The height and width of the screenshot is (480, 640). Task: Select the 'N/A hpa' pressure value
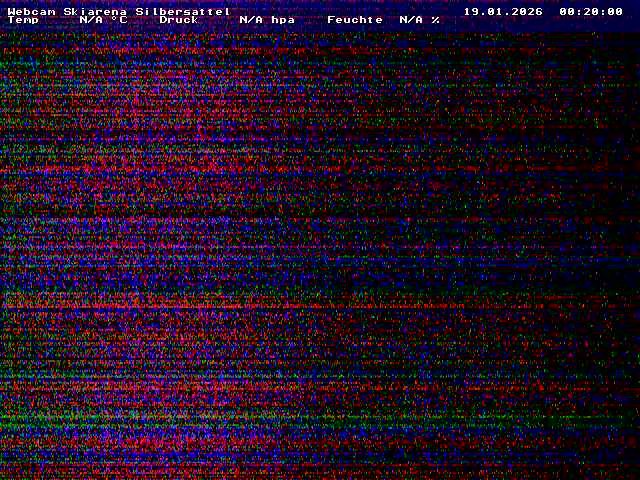[267, 20]
